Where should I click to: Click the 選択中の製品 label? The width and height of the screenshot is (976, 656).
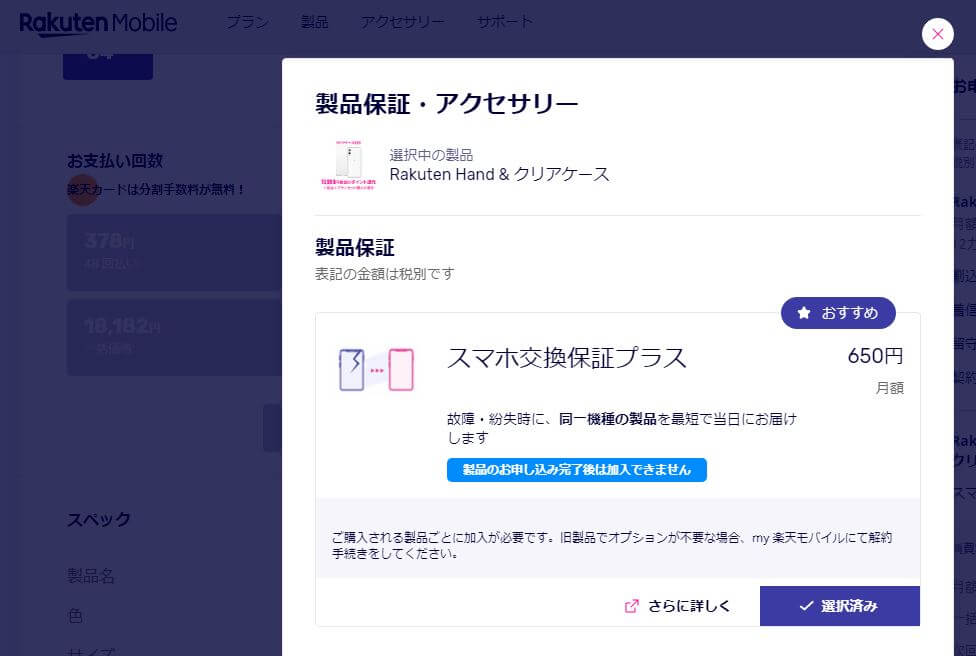point(431,155)
